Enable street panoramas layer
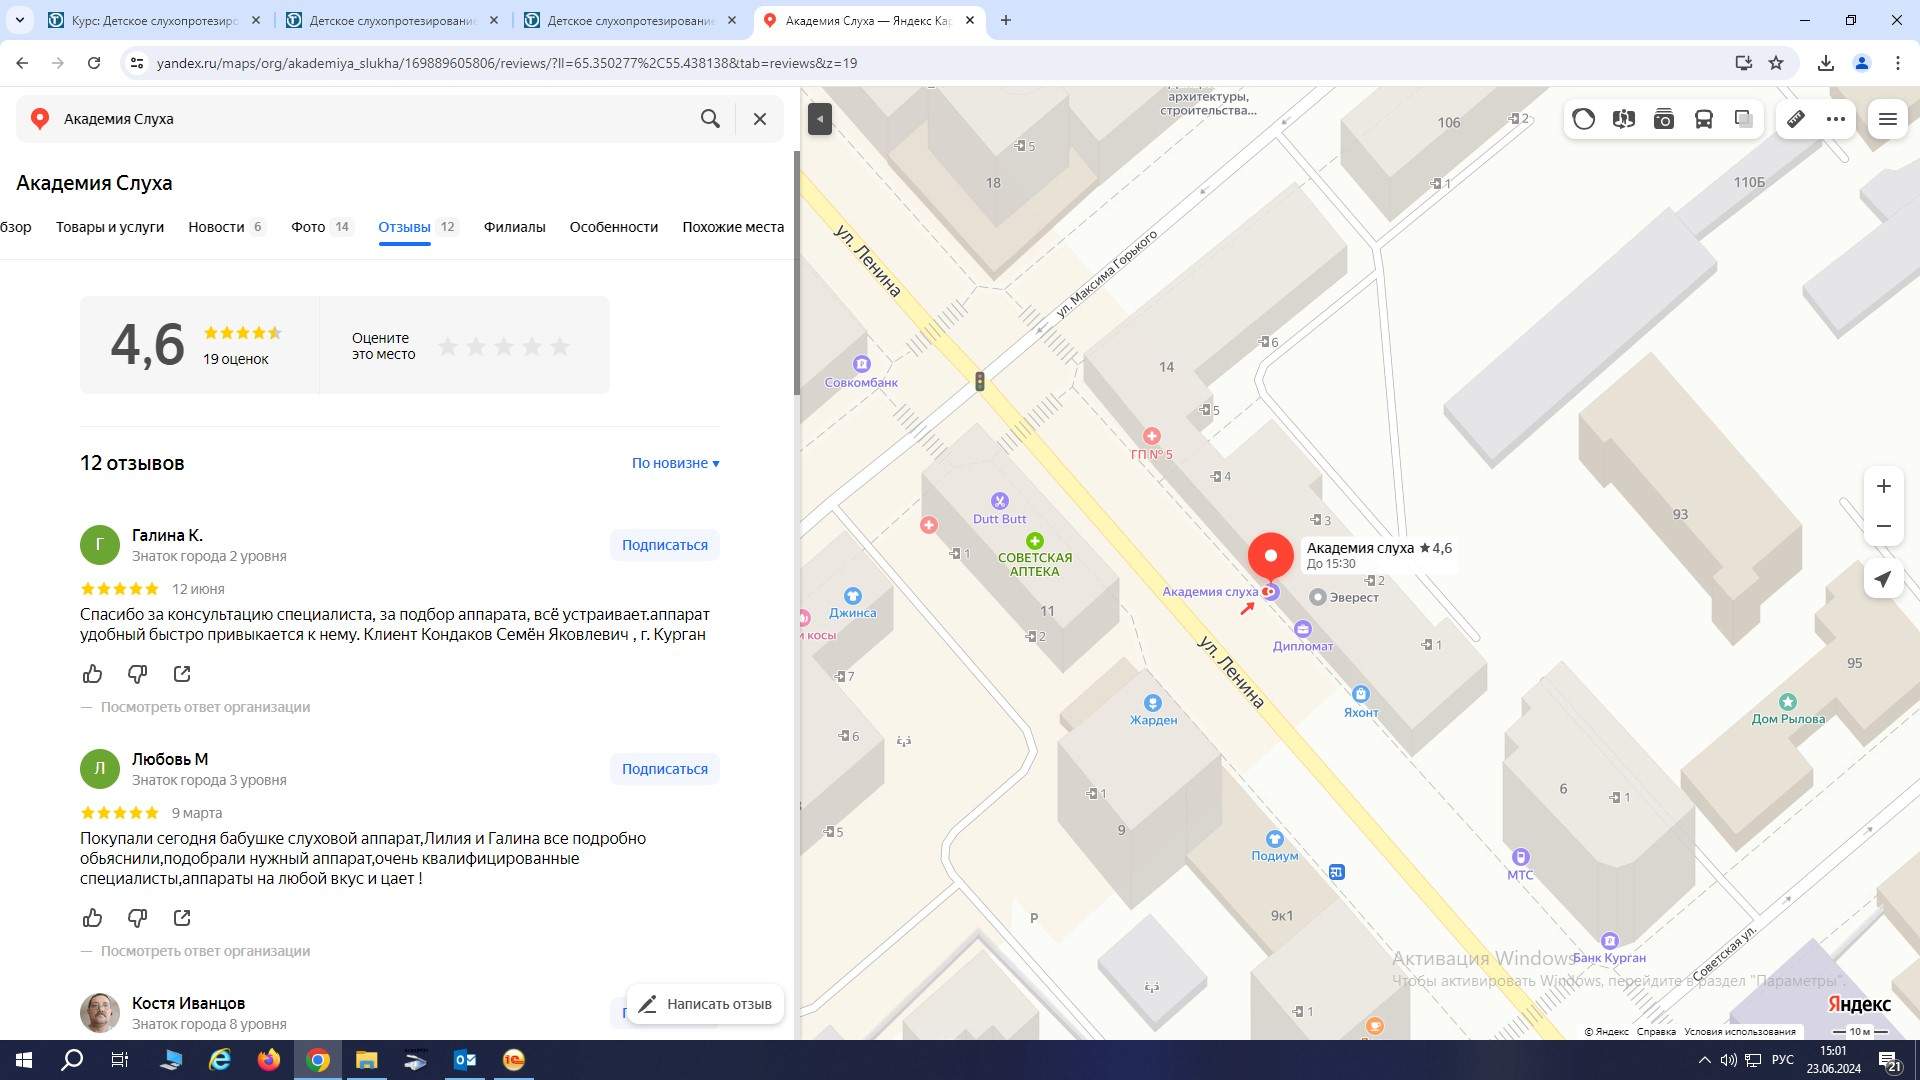The width and height of the screenshot is (1920, 1080). pos(1623,119)
